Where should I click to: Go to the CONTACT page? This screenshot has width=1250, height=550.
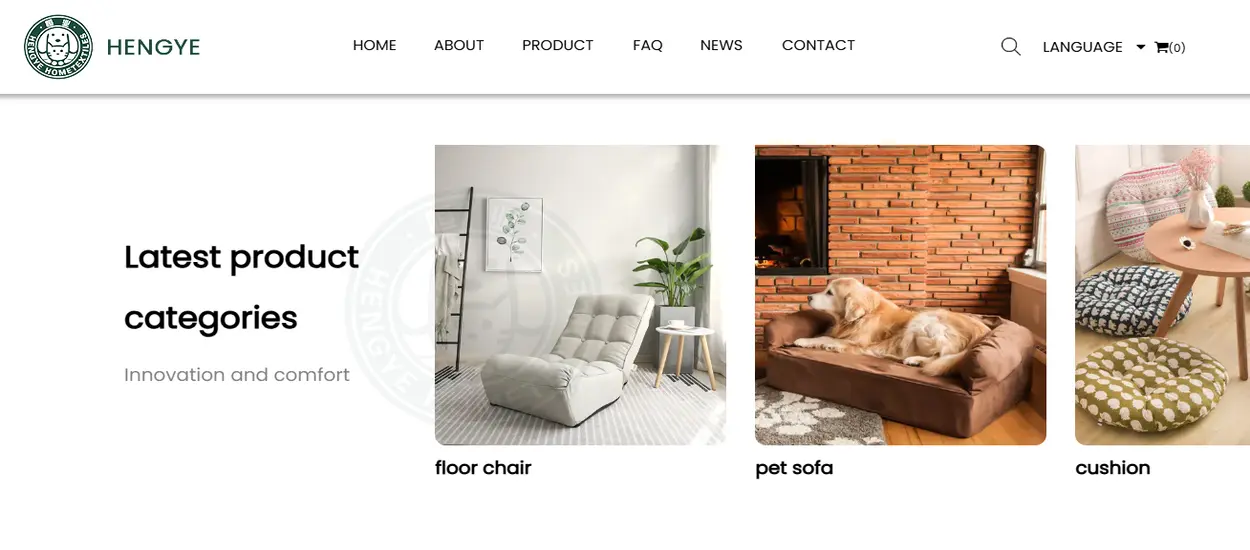[x=818, y=45]
